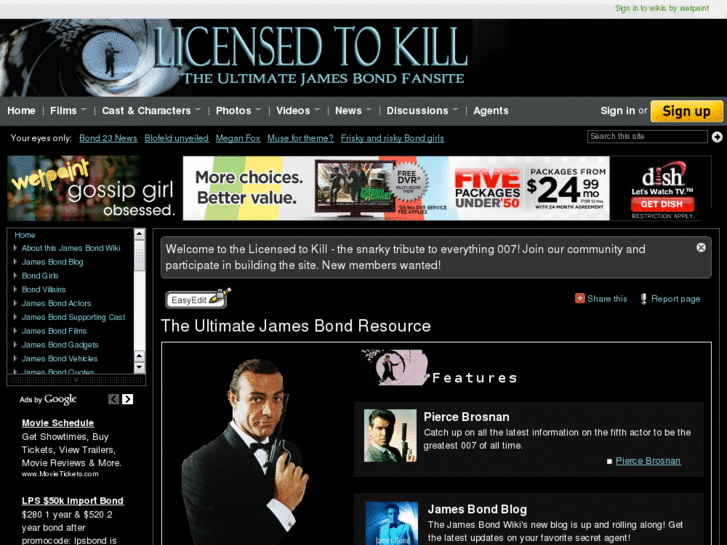Expand the Bond Girls tree arrow
727x545 pixels.
pos(15,276)
